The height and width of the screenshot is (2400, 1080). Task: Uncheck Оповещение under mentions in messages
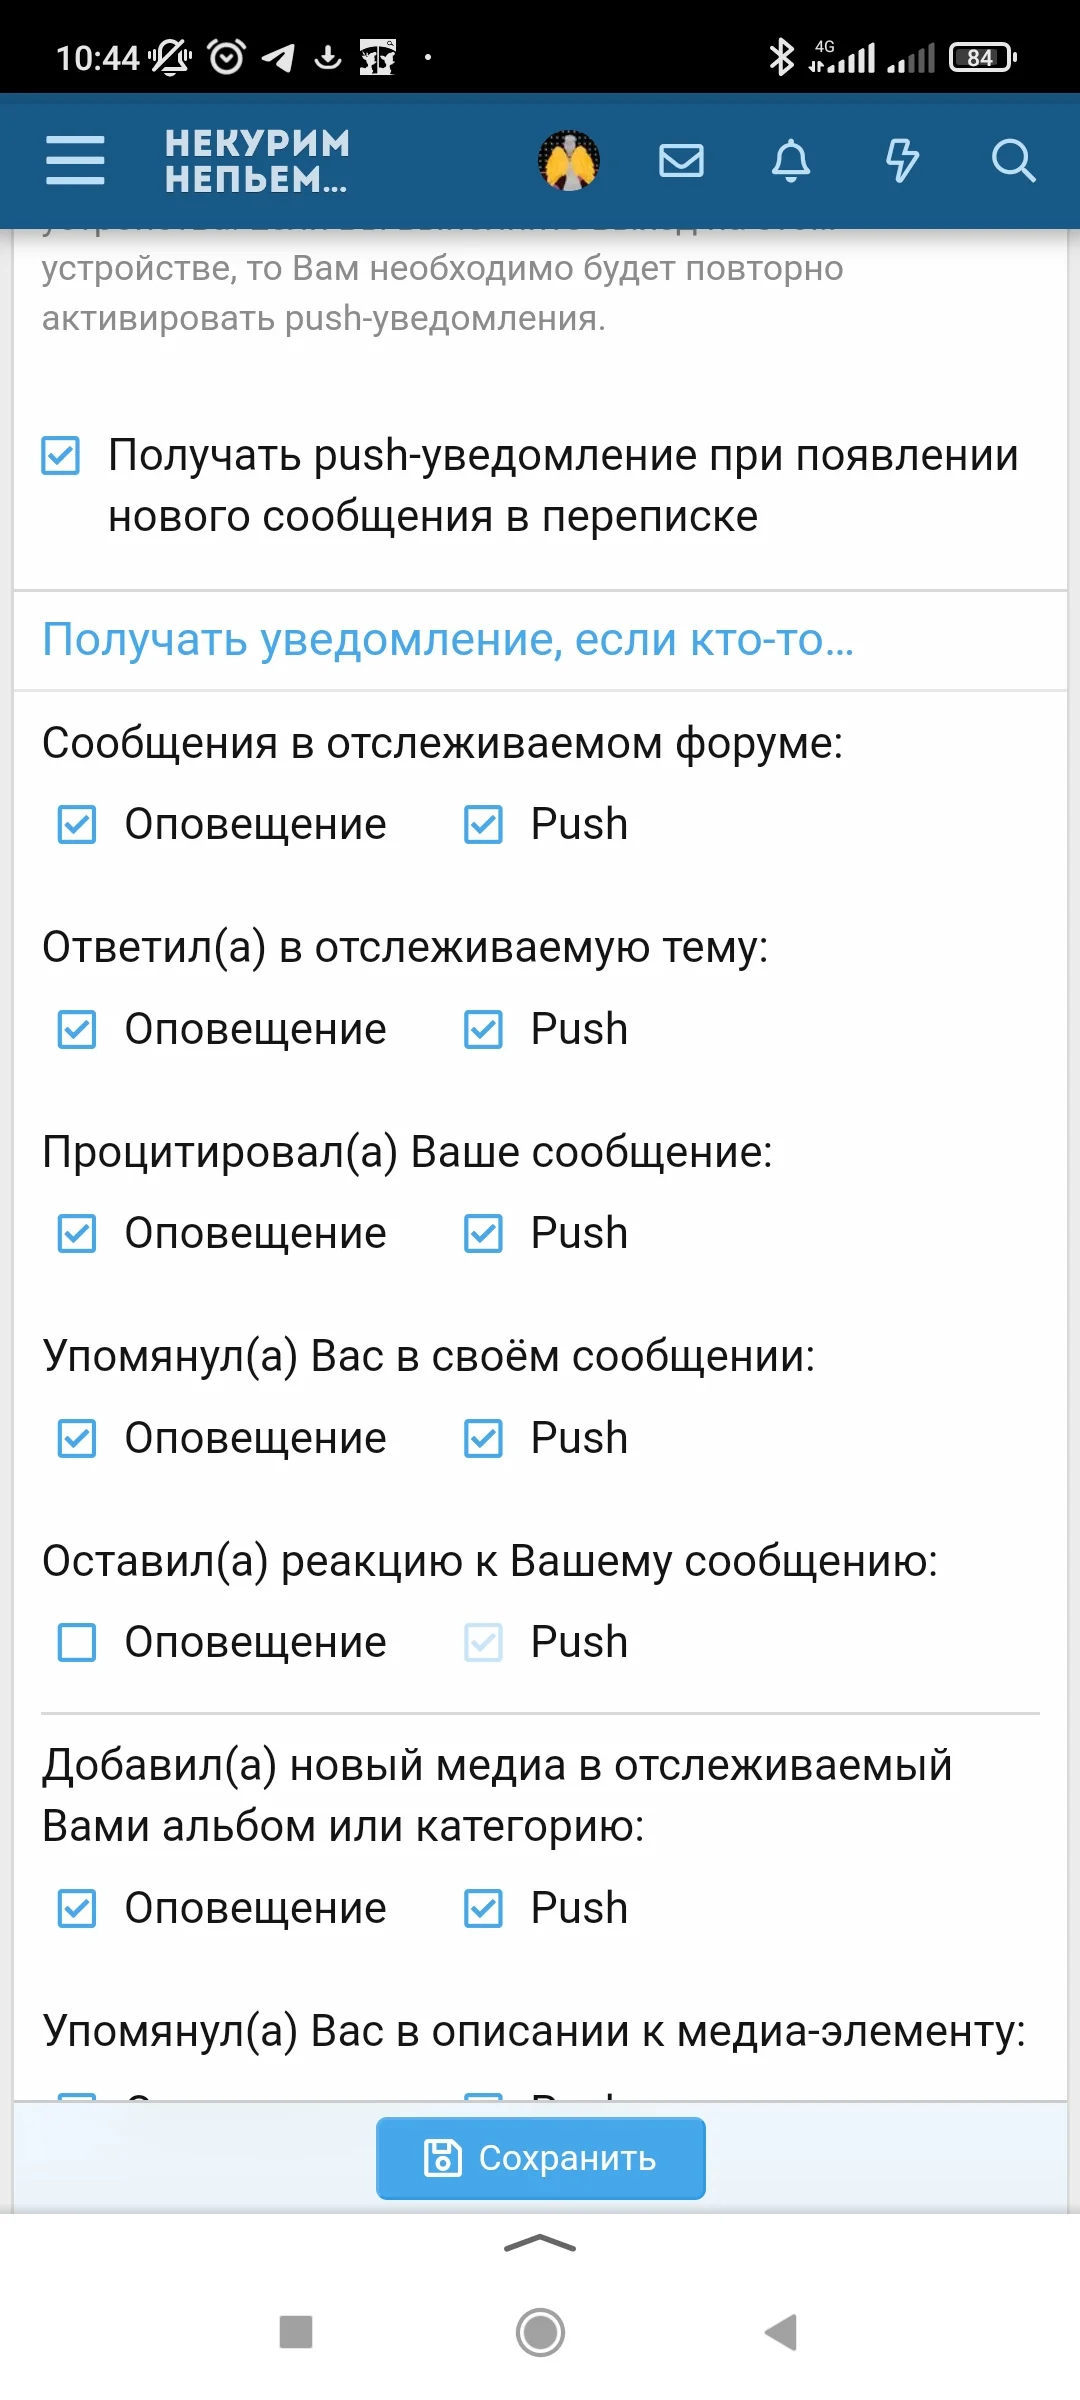tap(76, 1438)
